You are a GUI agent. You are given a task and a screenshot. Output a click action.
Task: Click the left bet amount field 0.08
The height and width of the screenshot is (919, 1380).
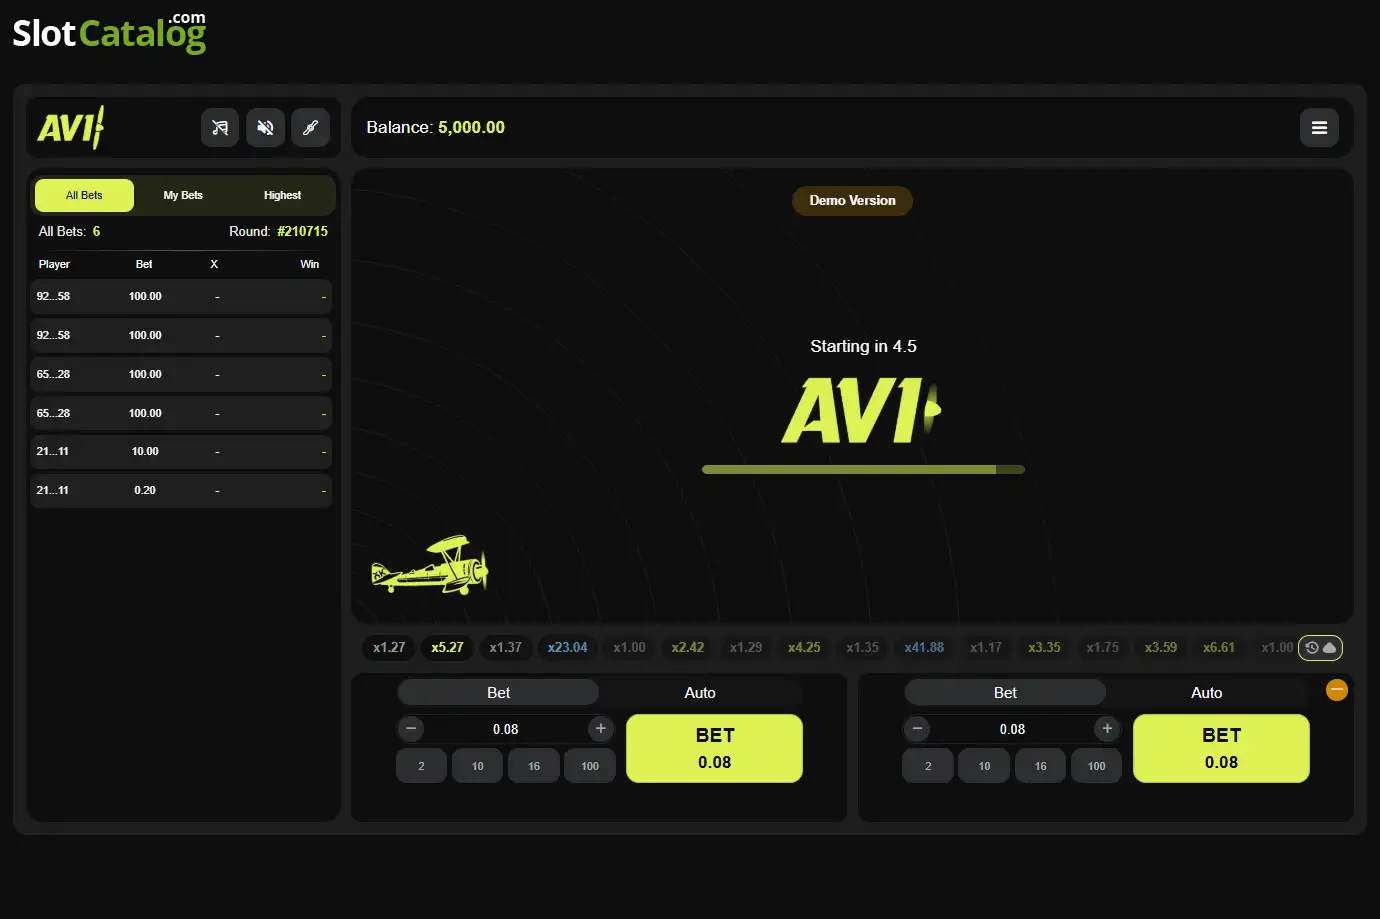click(506, 729)
